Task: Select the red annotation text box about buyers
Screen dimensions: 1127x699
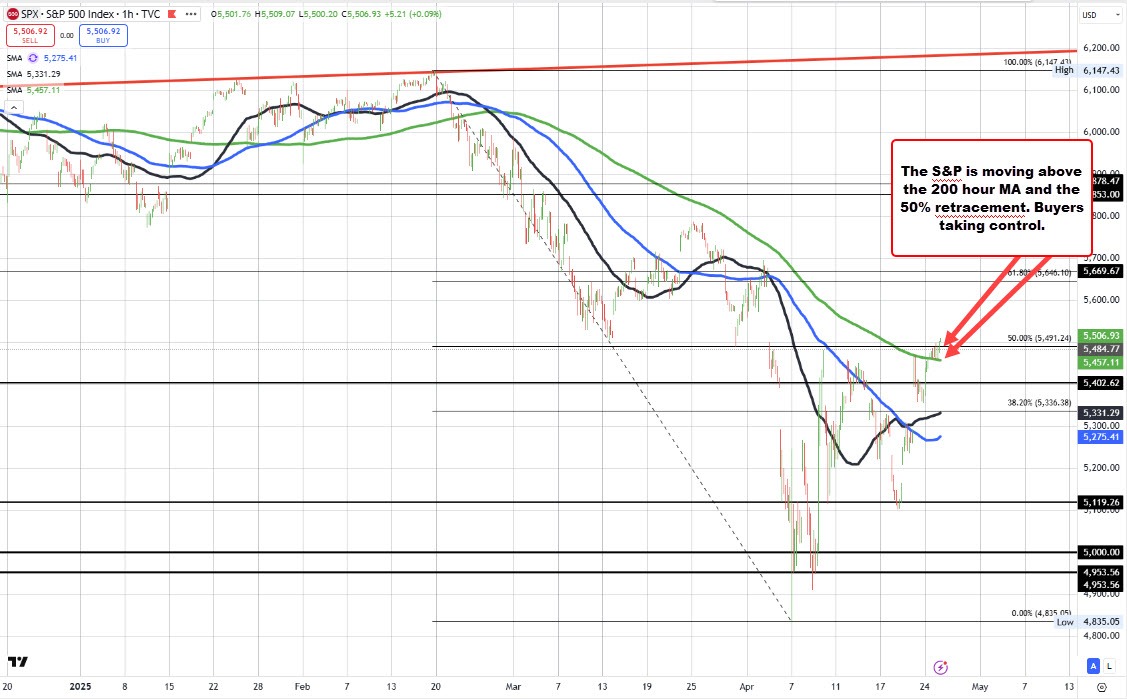Action: (991, 198)
